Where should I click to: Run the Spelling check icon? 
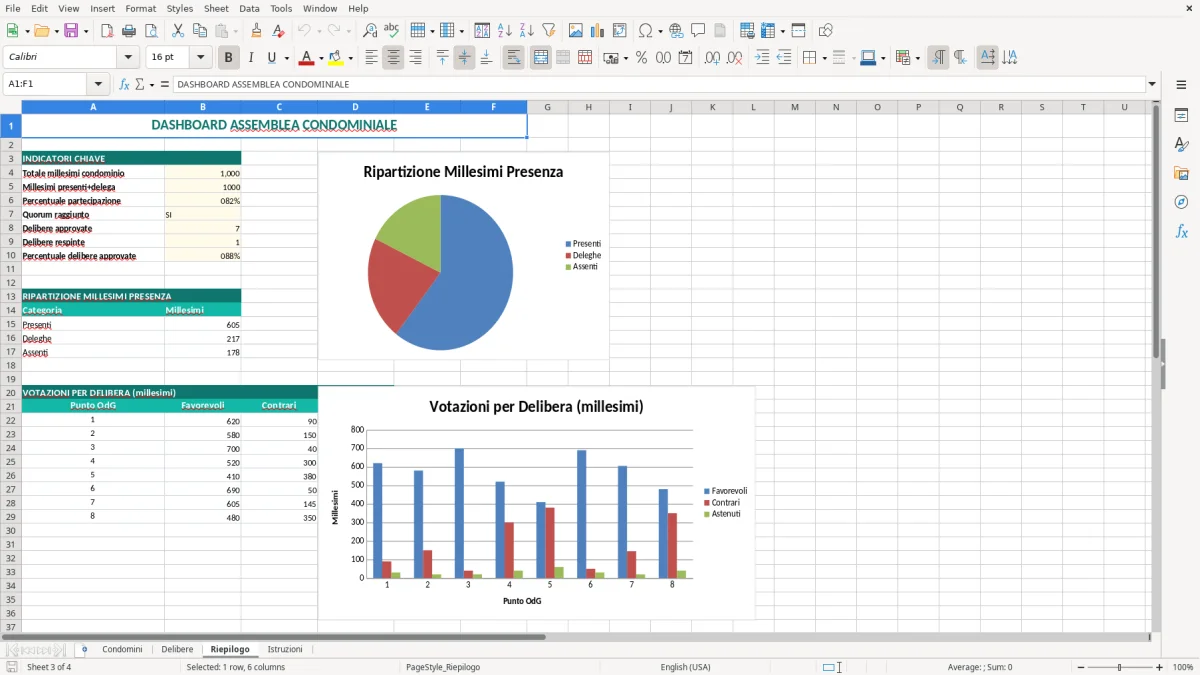coord(392,31)
